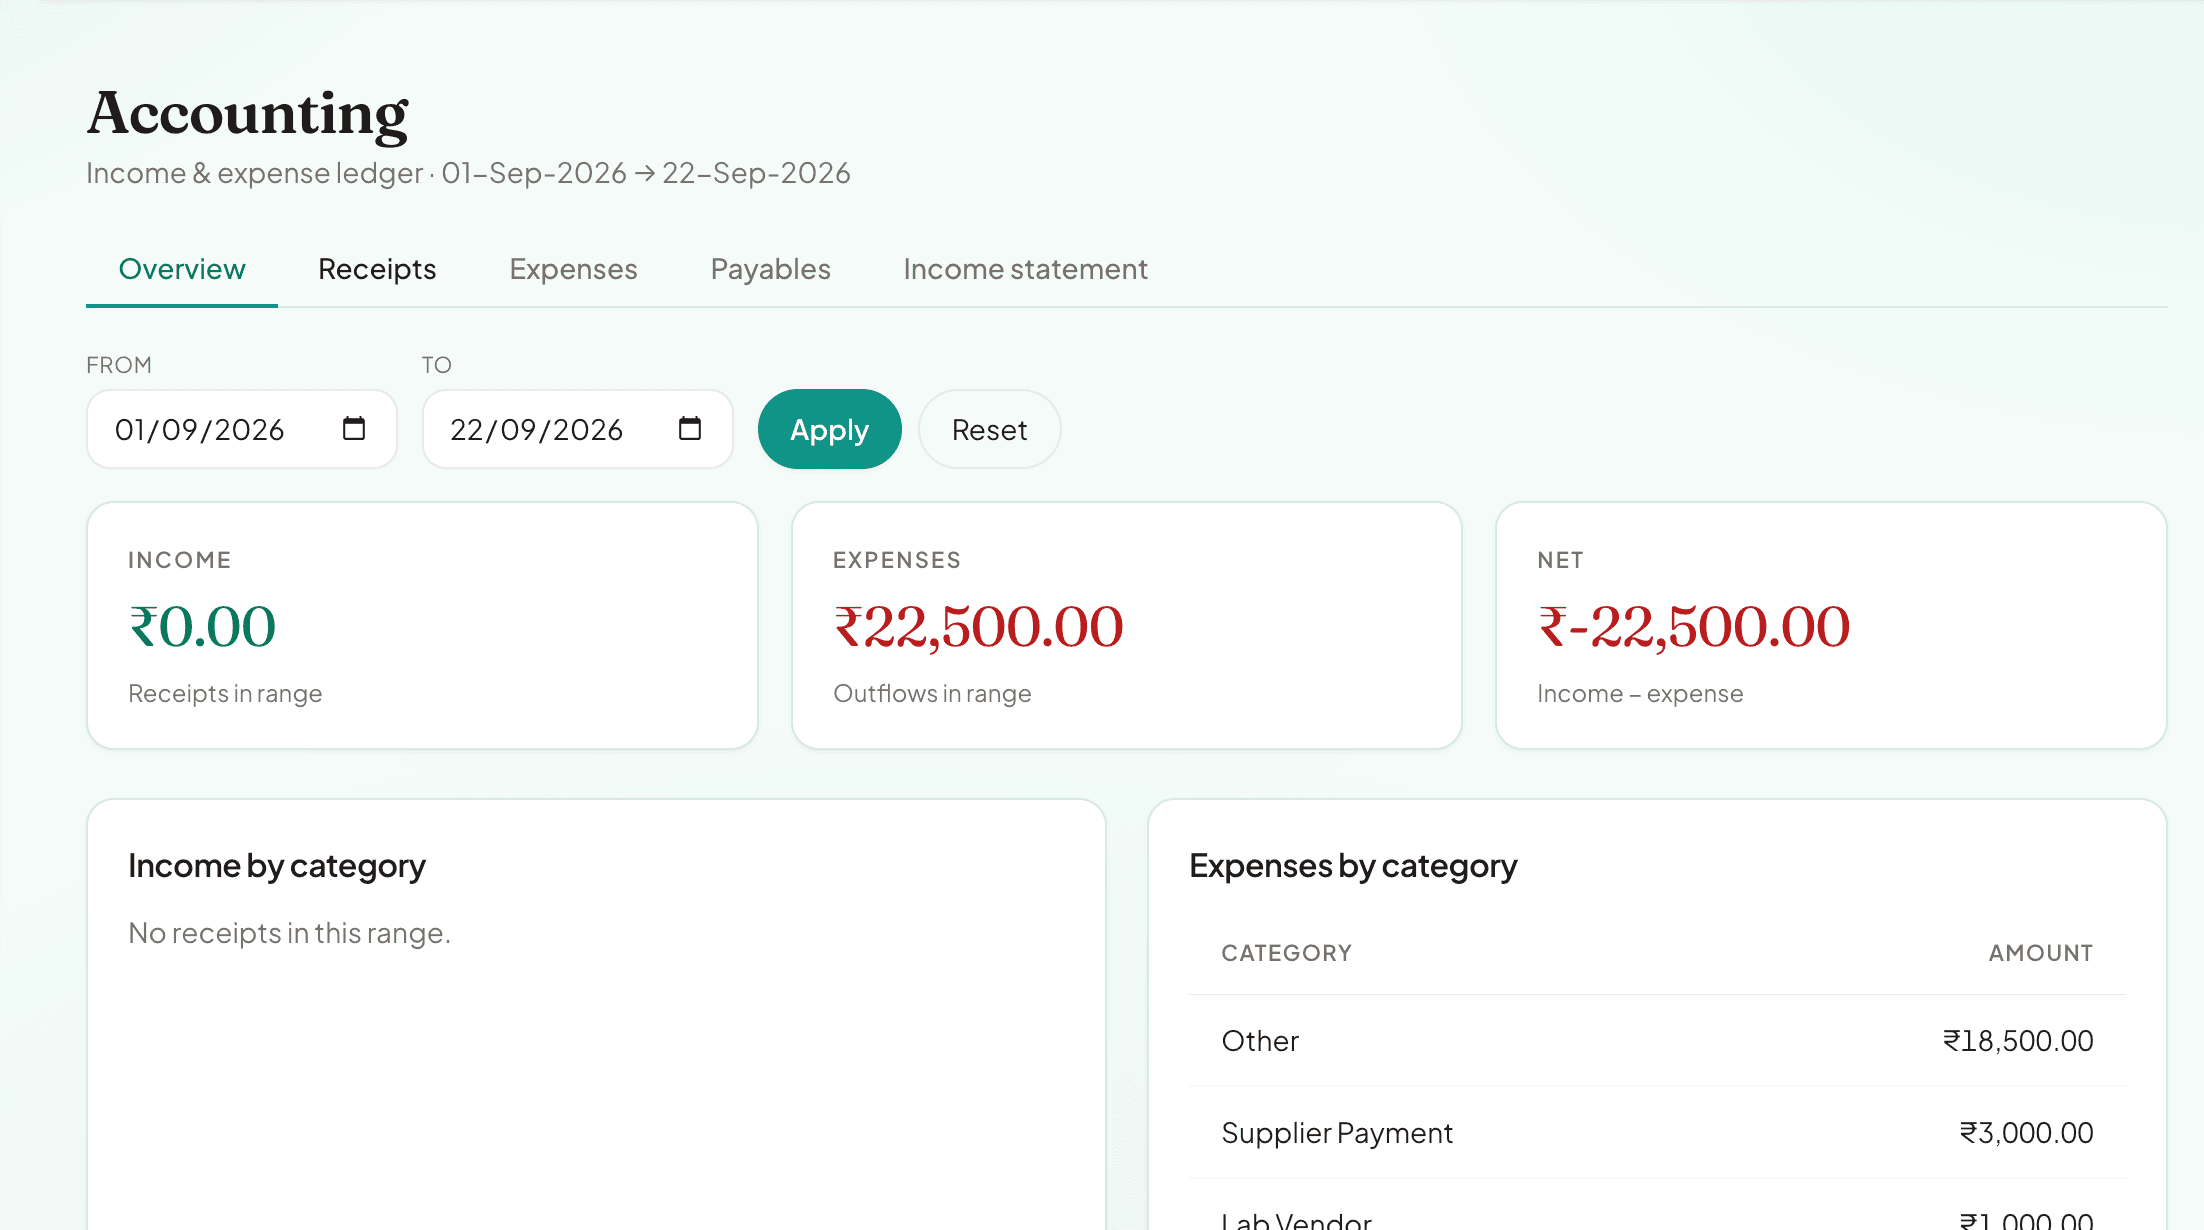Open the Receipts tab
Screen dimensions: 2204x1230
pyautogui.click(x=377, y=269)
